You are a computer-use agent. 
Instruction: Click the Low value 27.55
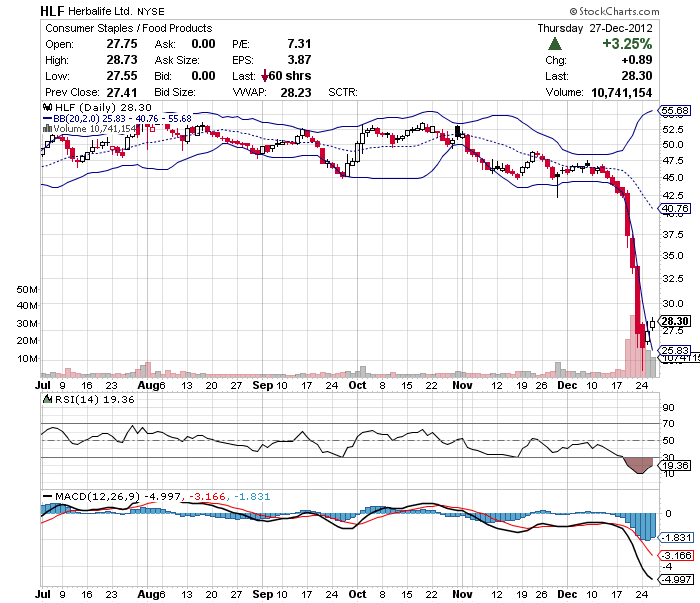122,76
